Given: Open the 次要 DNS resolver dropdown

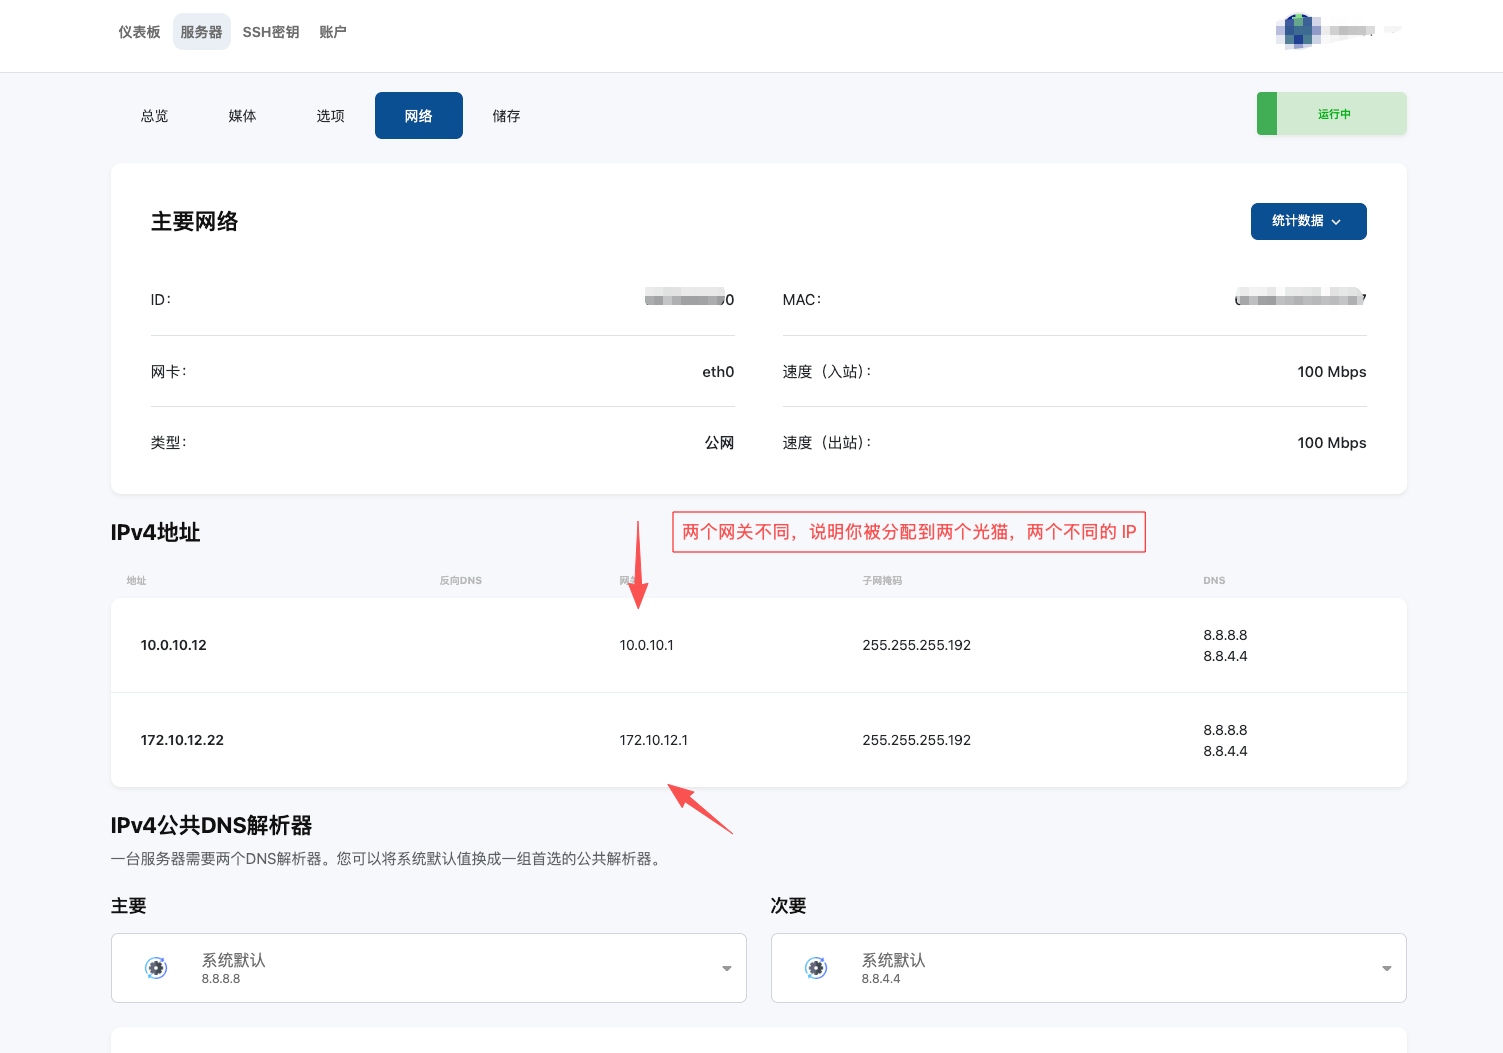Looking at the screenshot, I should click(1089, 968).
